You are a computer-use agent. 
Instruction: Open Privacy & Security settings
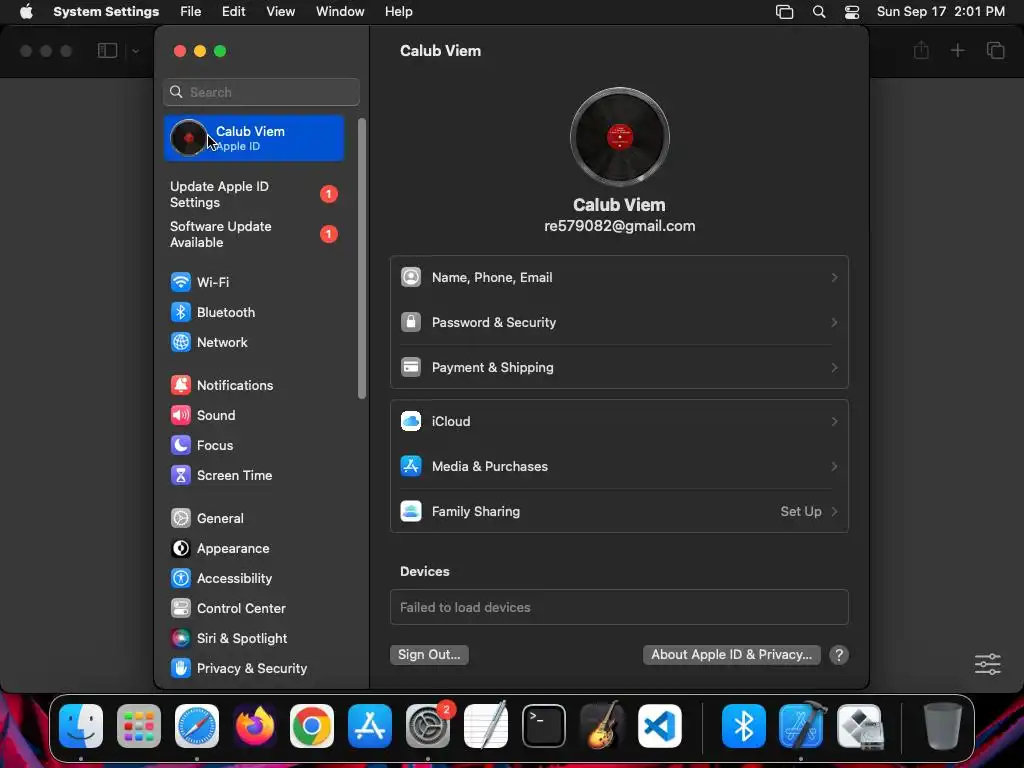253,669
